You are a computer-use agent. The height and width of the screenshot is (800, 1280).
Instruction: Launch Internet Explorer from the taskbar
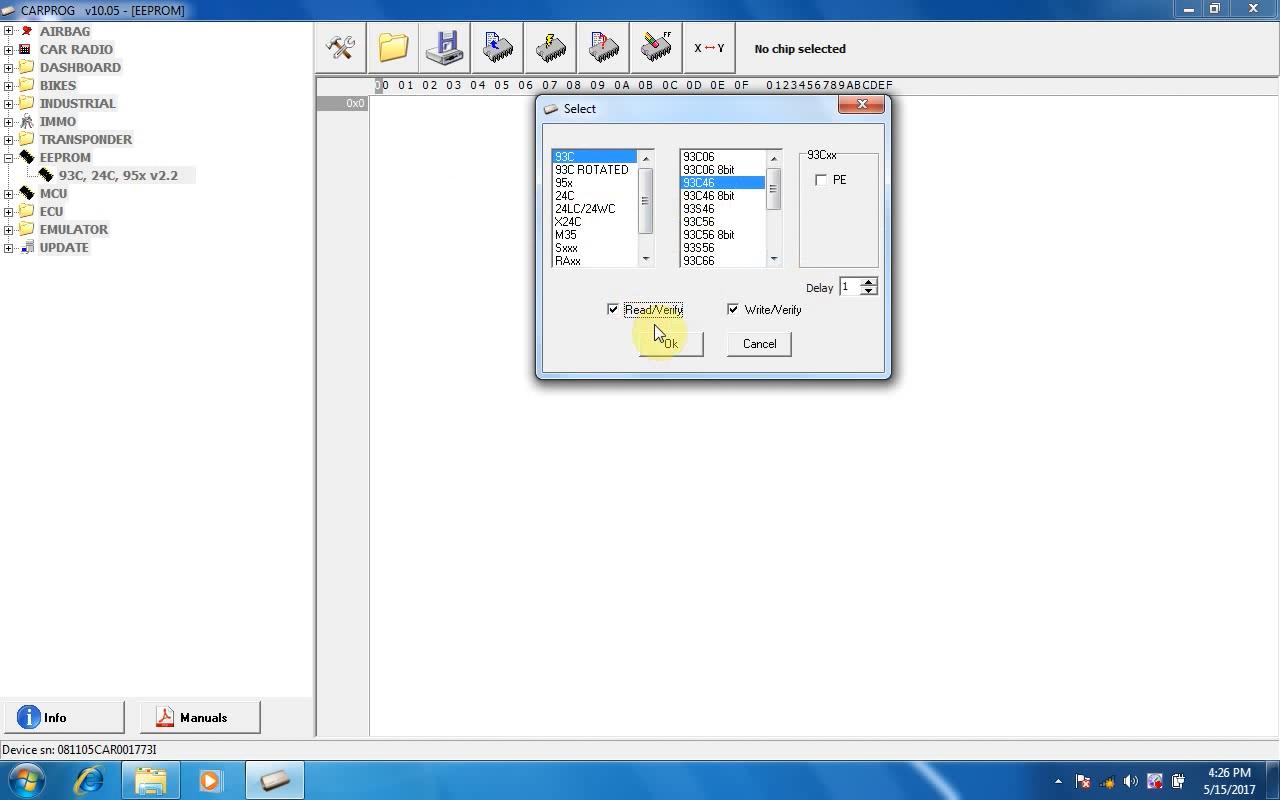point(89,780)
